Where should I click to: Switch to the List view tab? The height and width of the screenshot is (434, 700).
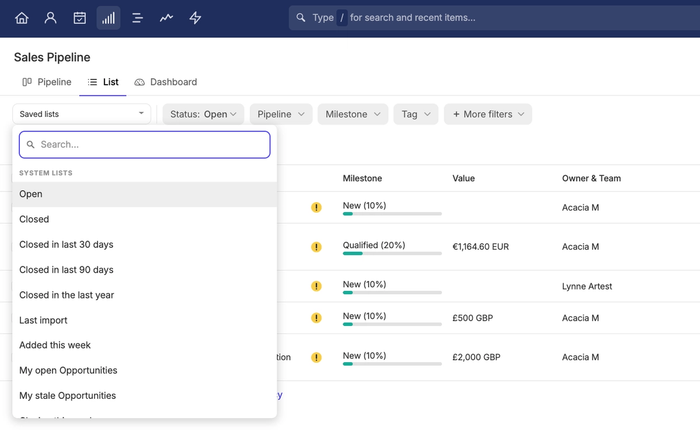103,82
